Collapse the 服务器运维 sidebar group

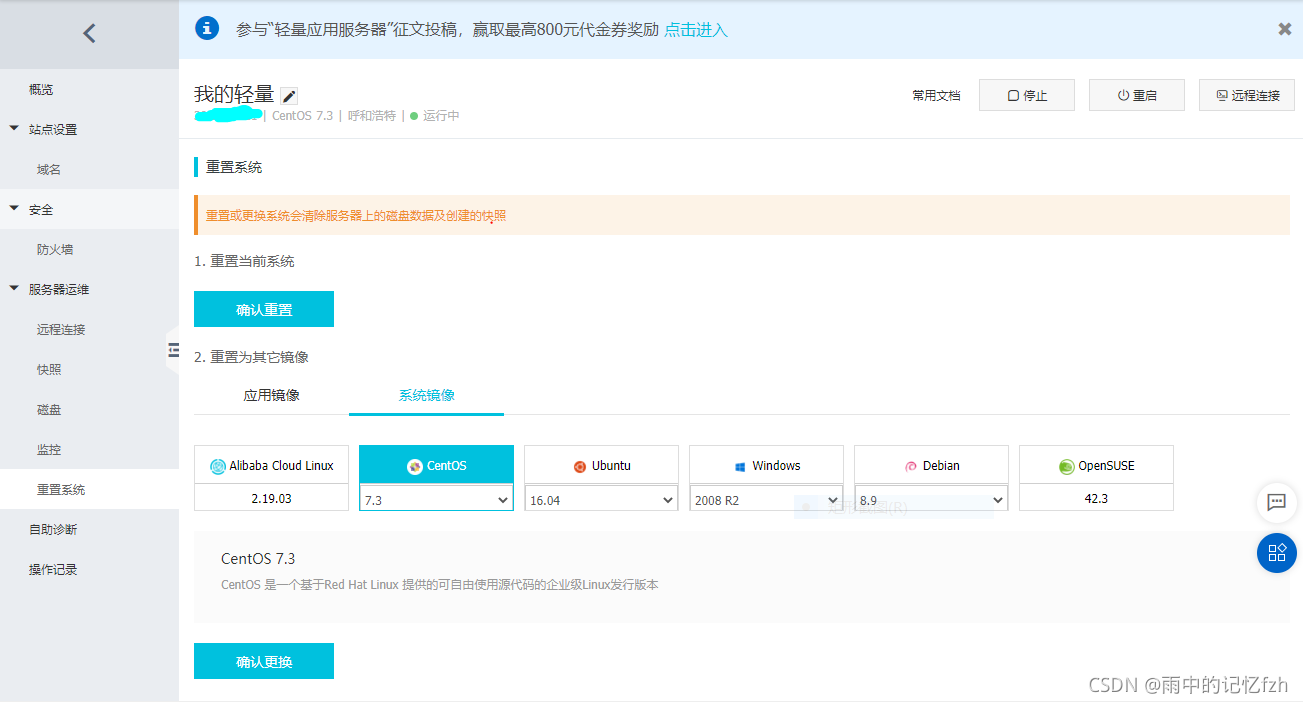[x=14, y=289]
